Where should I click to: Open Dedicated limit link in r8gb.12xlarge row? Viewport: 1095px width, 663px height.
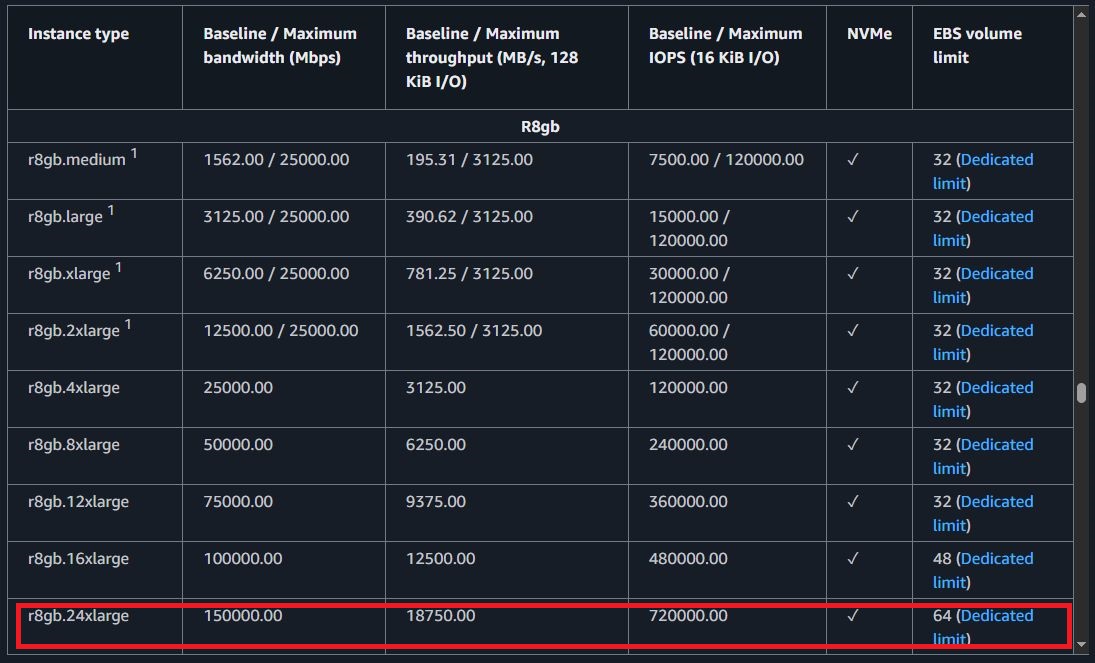996,502
